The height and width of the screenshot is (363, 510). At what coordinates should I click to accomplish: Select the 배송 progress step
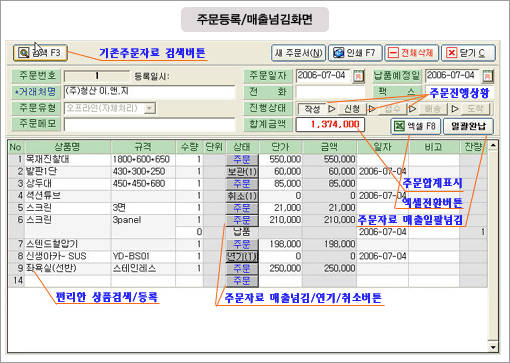point(432,109)
